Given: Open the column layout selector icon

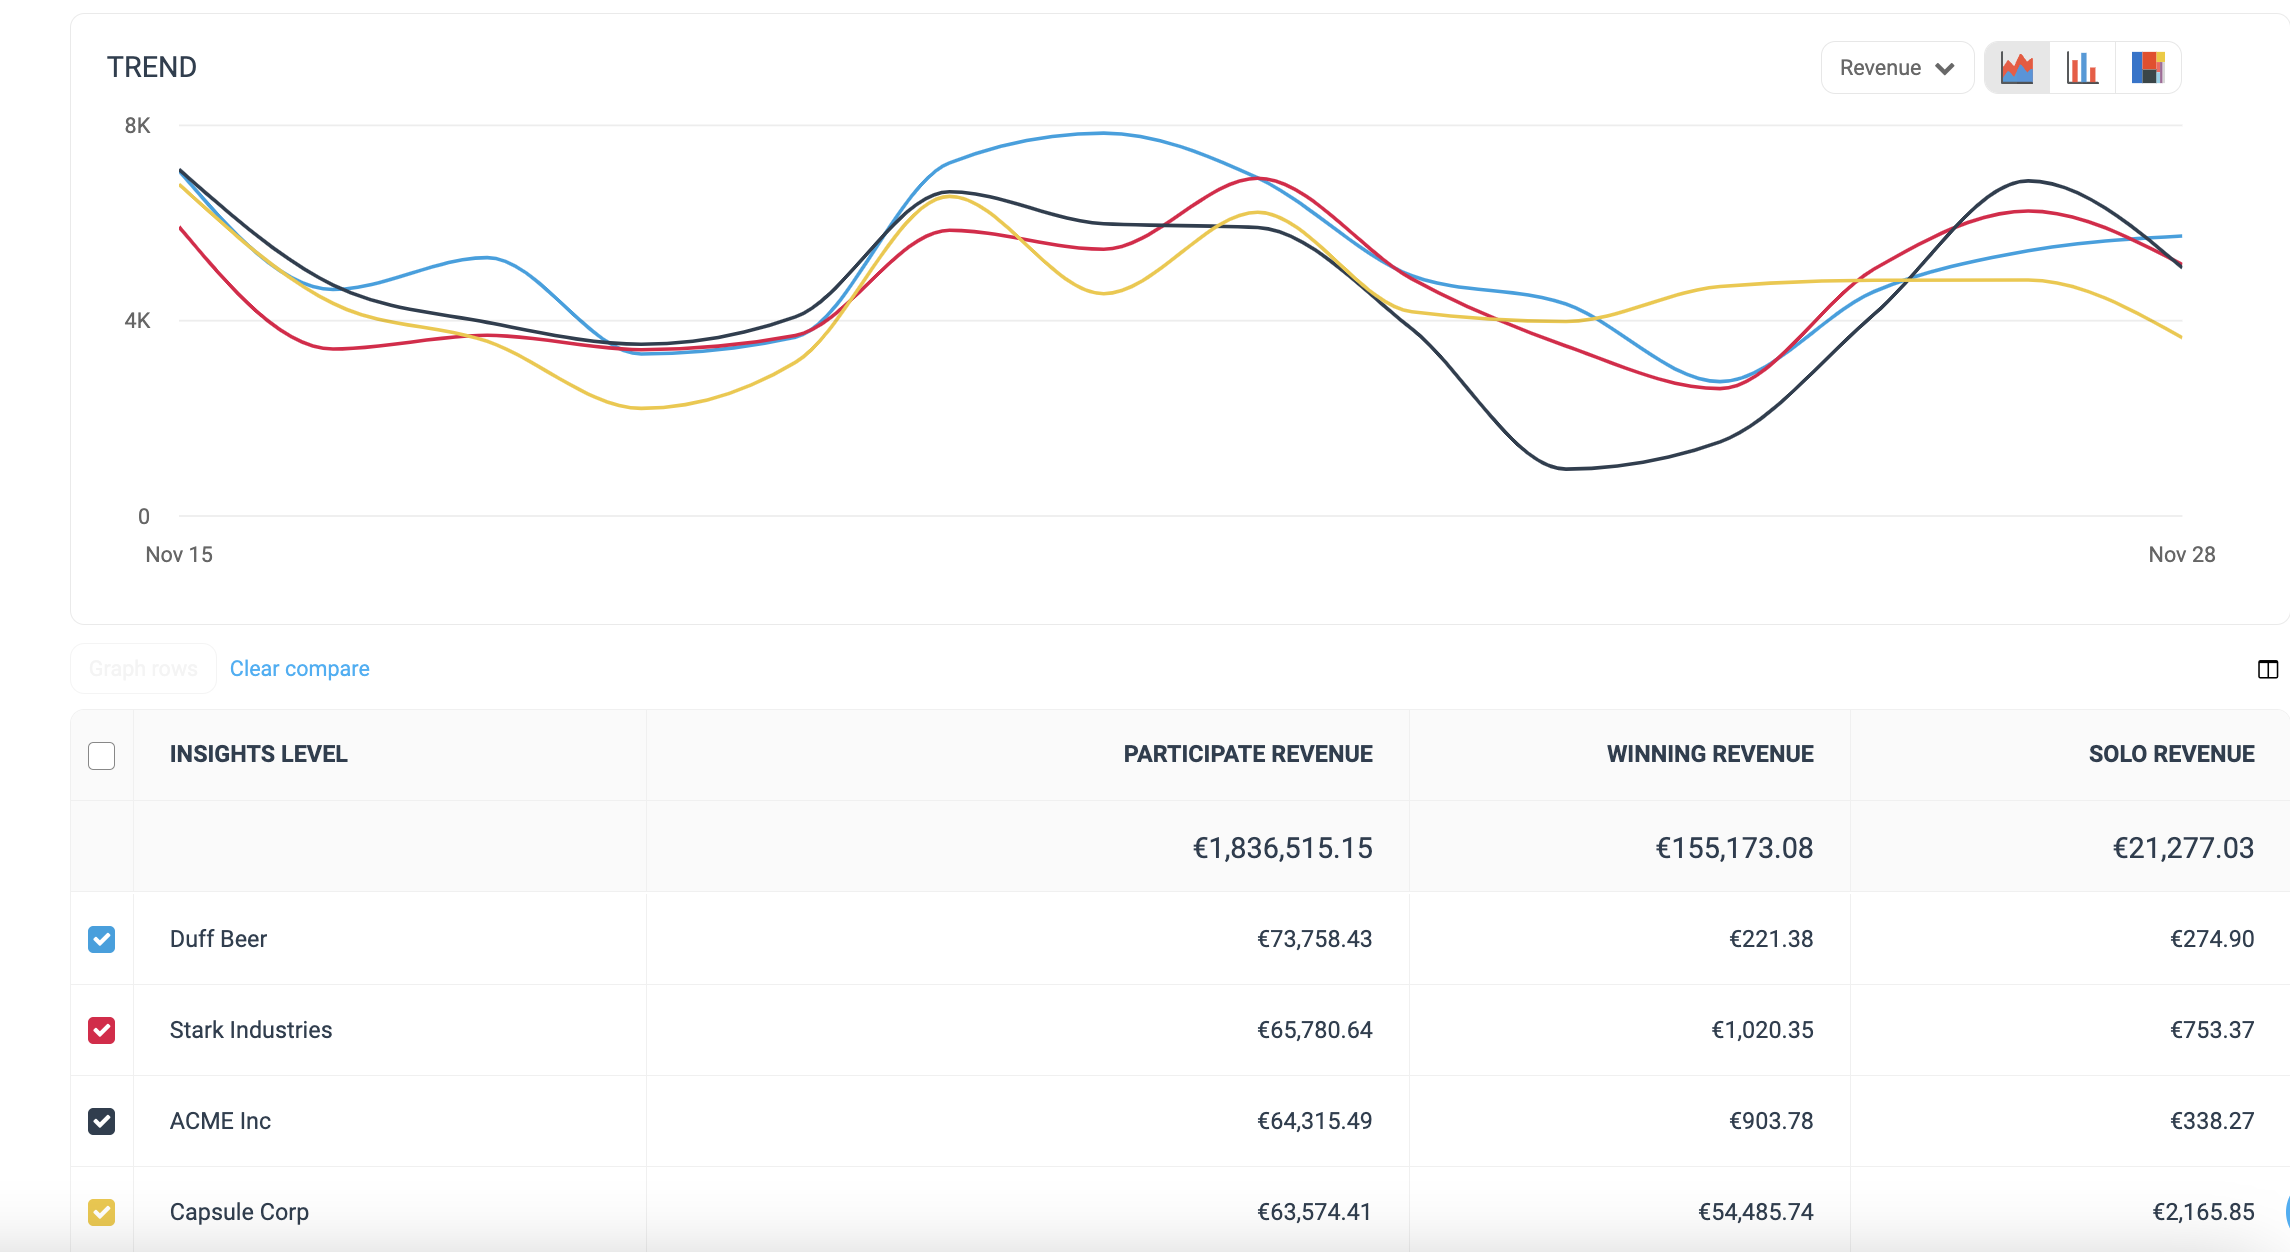Looking at the screenshot, I should click(x=2268, y=670).
